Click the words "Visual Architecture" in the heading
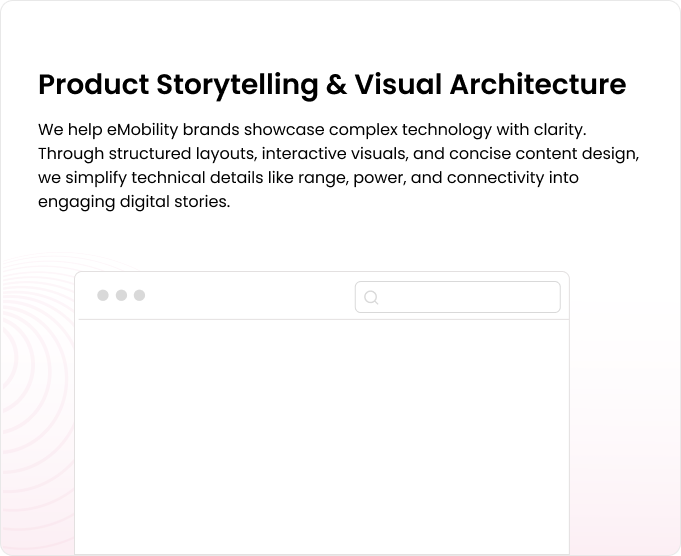Viewport: 681px width, 556px height. [x=489, y=85]
